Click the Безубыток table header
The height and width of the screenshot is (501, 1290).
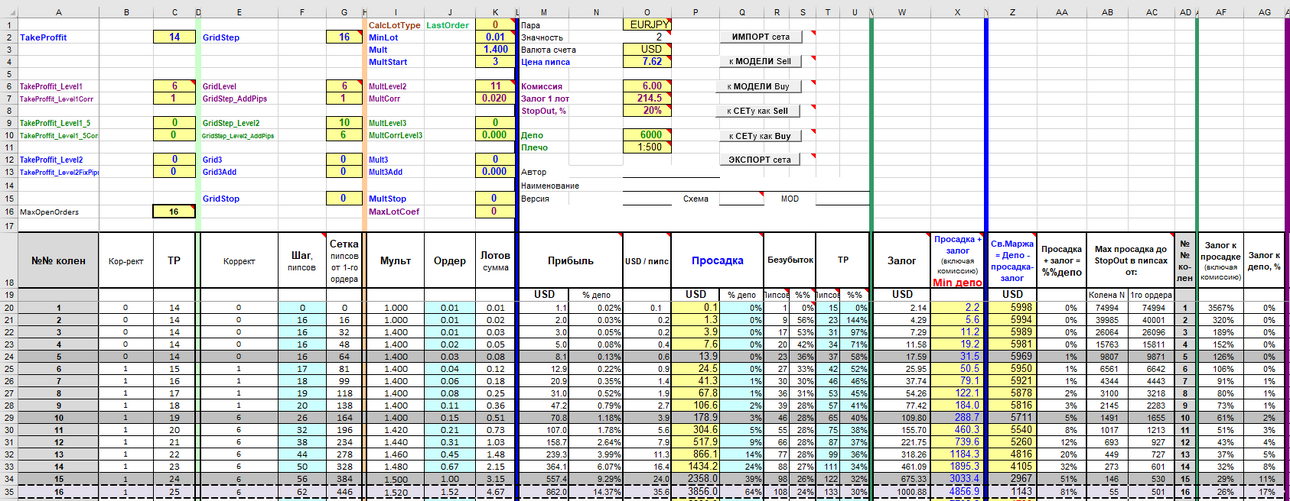pyautogui.click(x=792, y=259)
